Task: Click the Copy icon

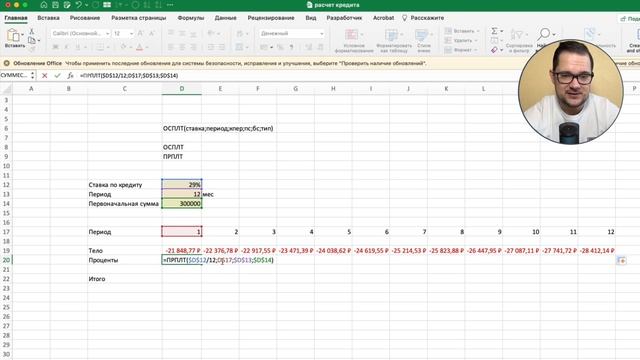Action: pos(31,40)
